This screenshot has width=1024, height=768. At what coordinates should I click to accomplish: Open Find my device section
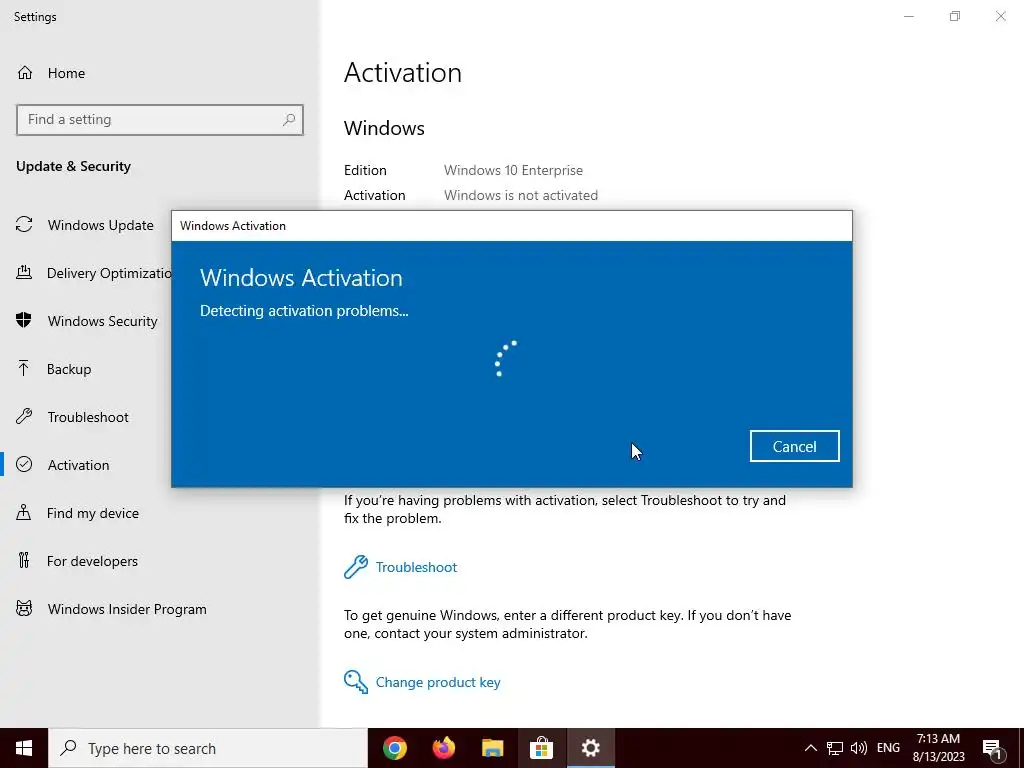coord(93,513)
